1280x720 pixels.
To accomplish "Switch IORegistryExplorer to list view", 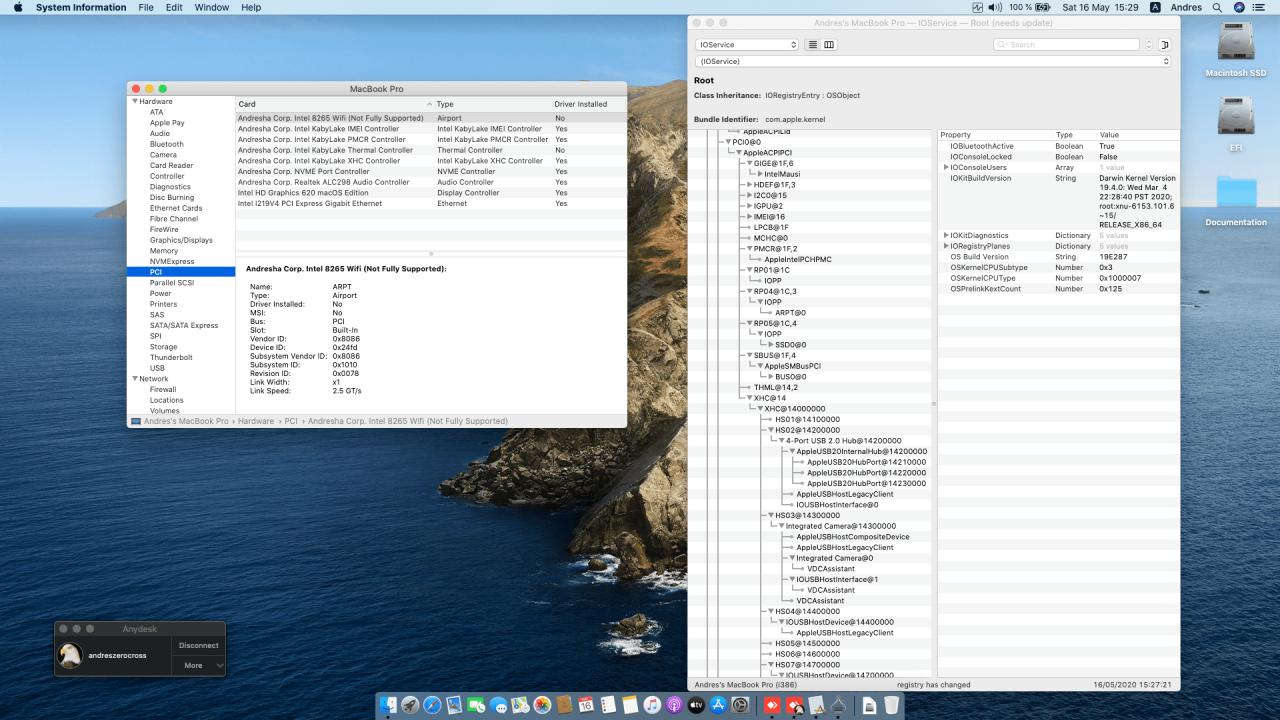I will 812,45.
